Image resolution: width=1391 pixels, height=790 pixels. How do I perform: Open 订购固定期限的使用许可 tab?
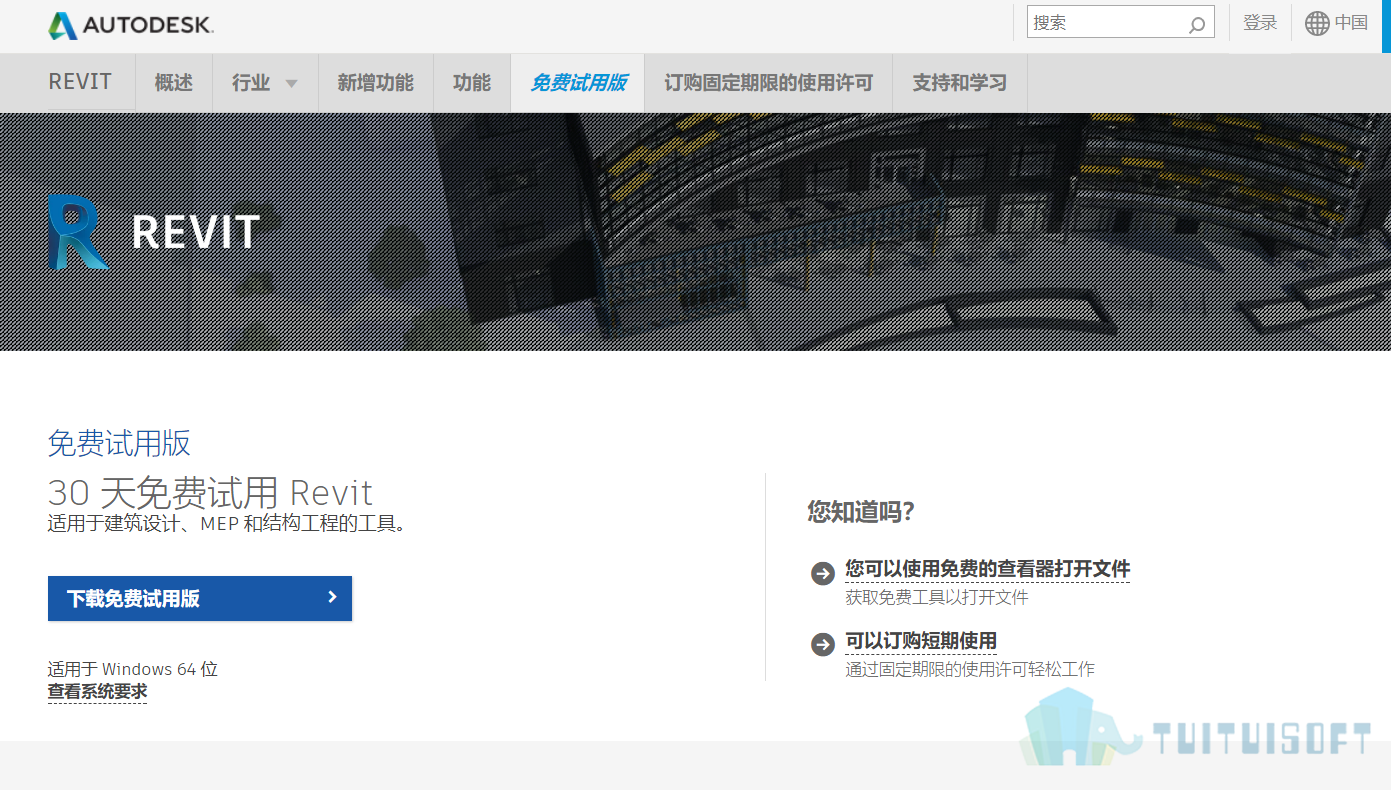[x=769, y=83]
